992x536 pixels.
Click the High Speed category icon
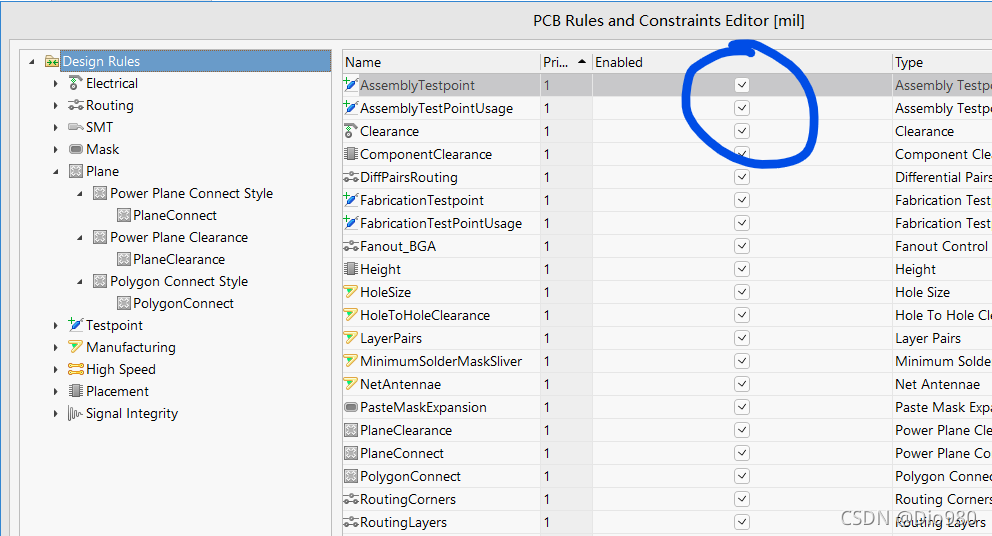(x=76, y=370)
